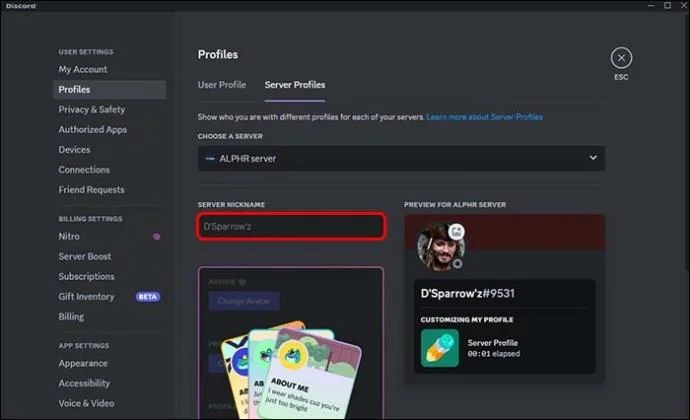Open Friend Requests settings

tap(91, 190)
